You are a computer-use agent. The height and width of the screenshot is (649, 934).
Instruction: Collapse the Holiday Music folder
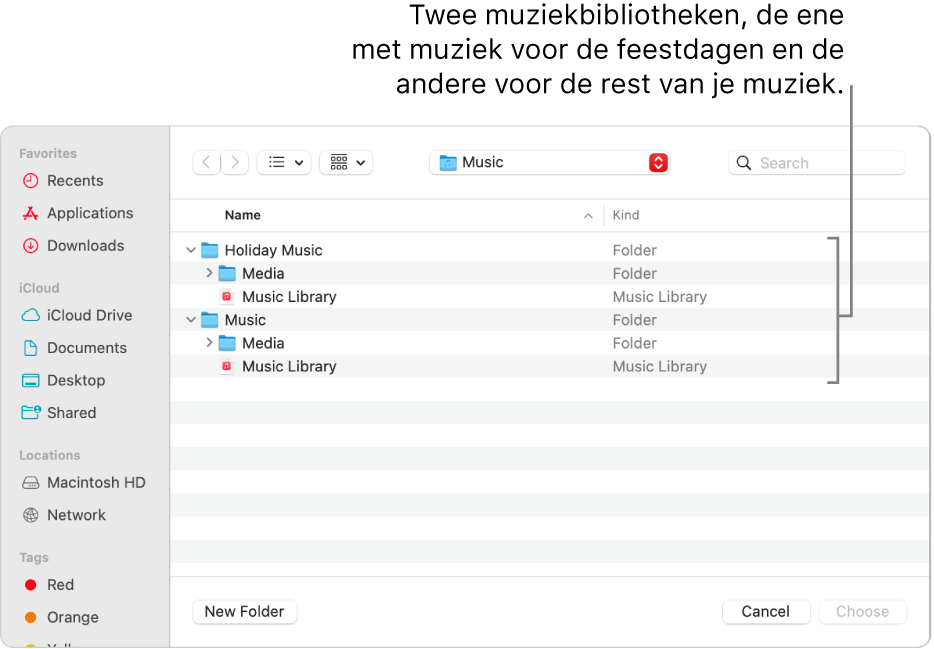coord(191,251)
